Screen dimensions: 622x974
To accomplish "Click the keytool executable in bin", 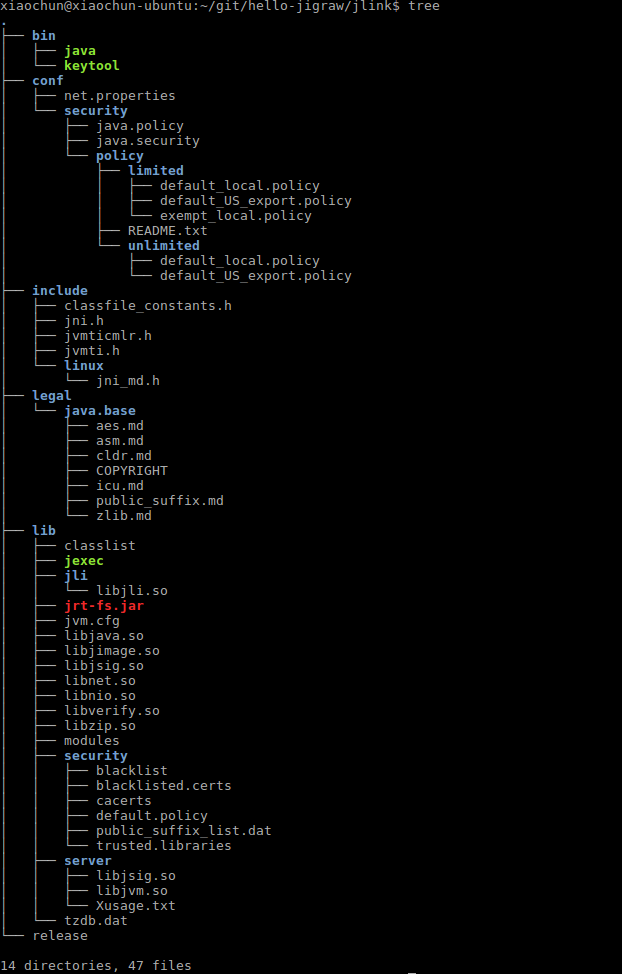I will click(x=91, y=66).
